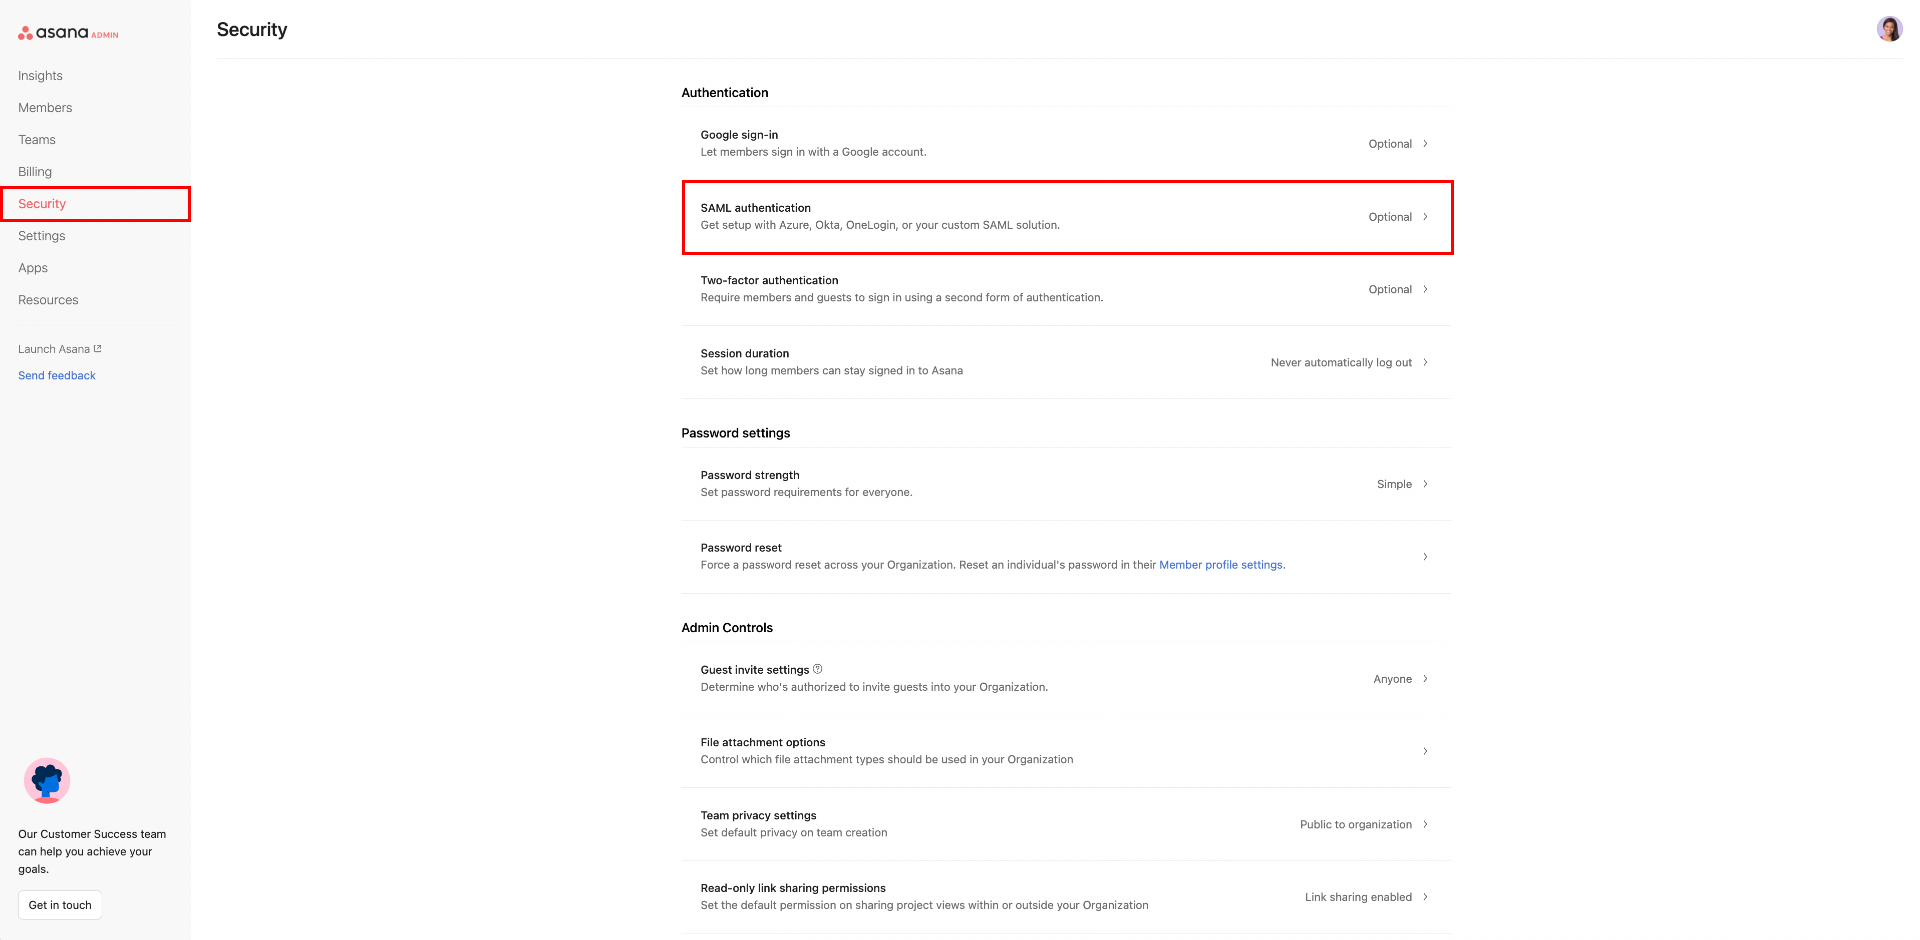The height and width of the screenshot is (940, 1920).
Task: Click the Password strength title
Action: [x=750, y=476]
